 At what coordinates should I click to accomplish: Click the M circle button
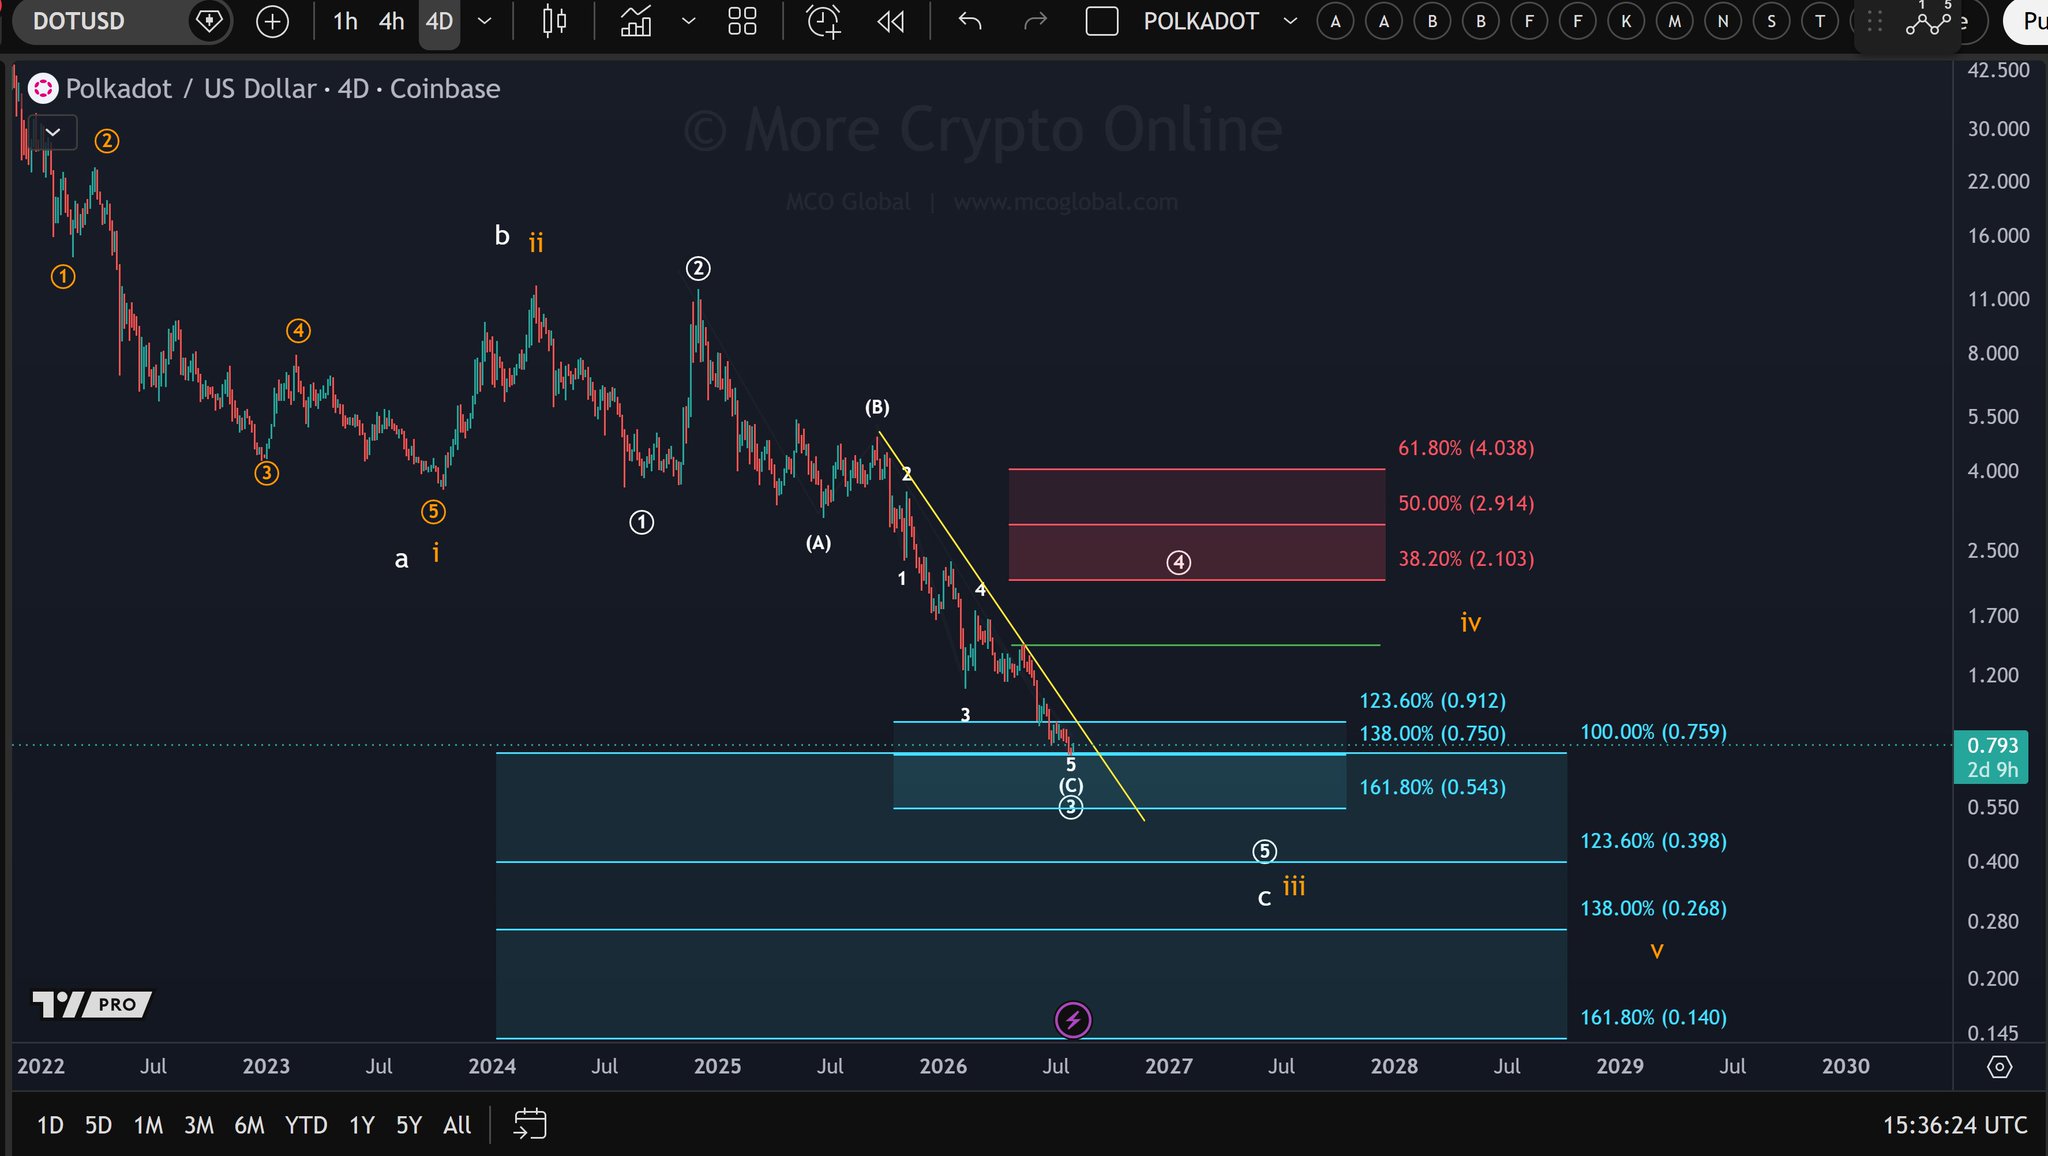[1675, 21]
